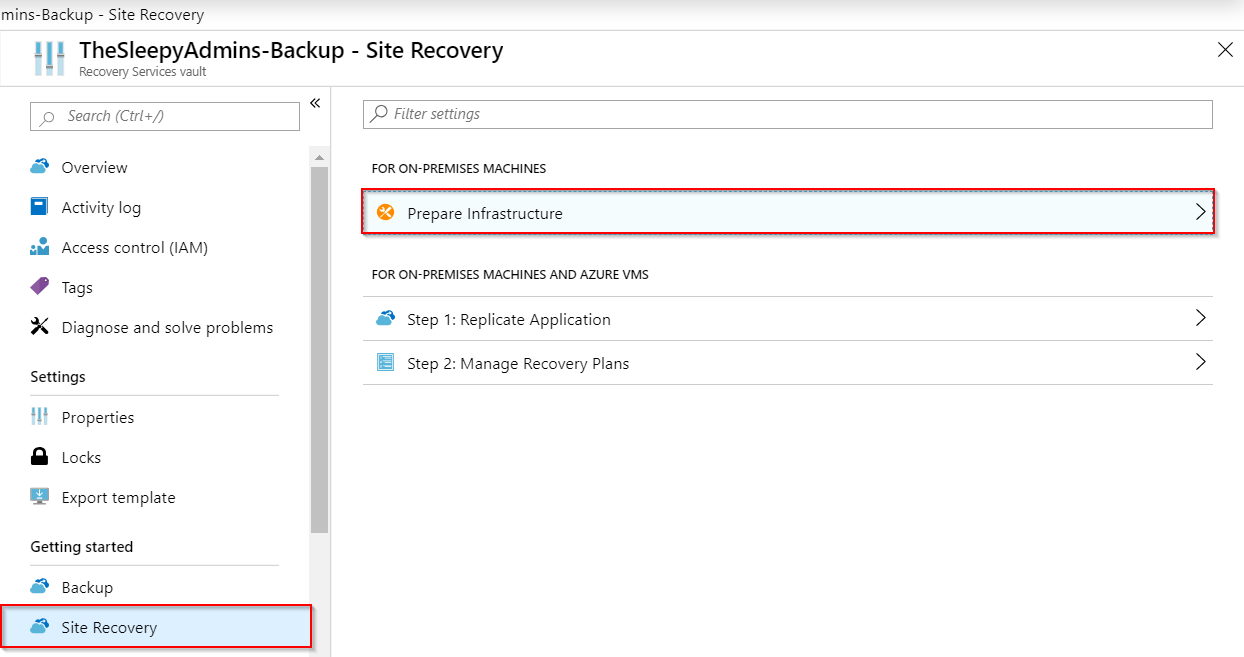Expand Prepare Infrastructure chevron arrow
Viewport: 1244px width, 657px height.
(1201, 213)
